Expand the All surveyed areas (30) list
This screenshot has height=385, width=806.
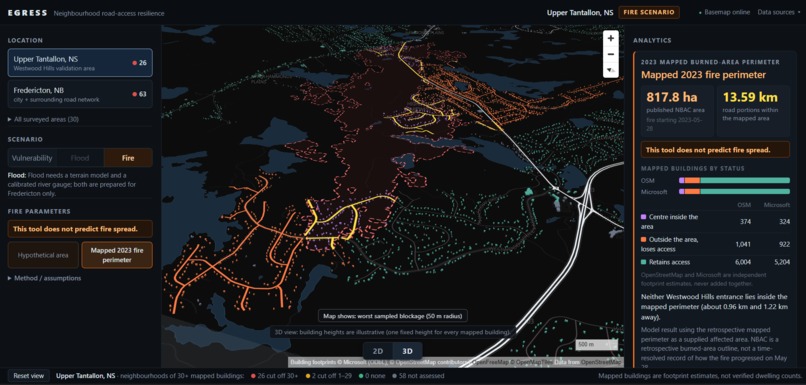click(x=44, y=119)
